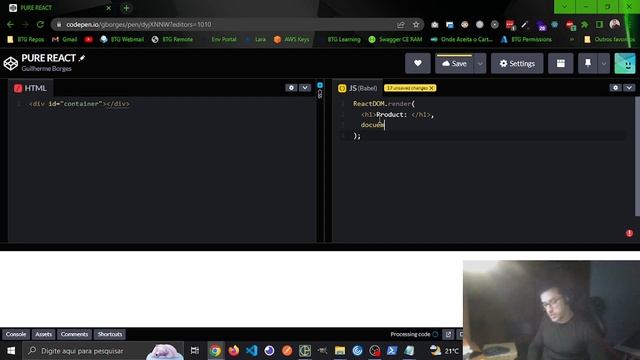Viewport: 640px width, 360px height.
Task: Pin the pen with pin icon
Action: tap(588, 63)
